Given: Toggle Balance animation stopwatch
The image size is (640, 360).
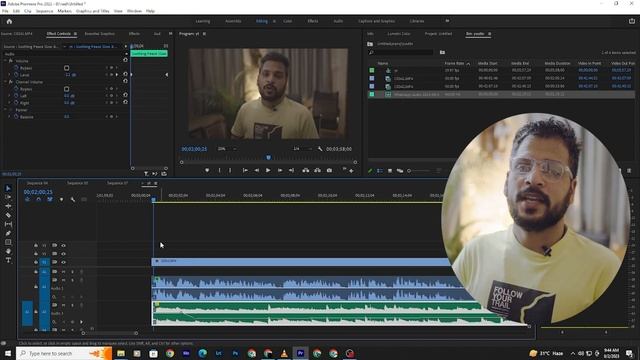Looking at the screenshot, I should (16, 117).
